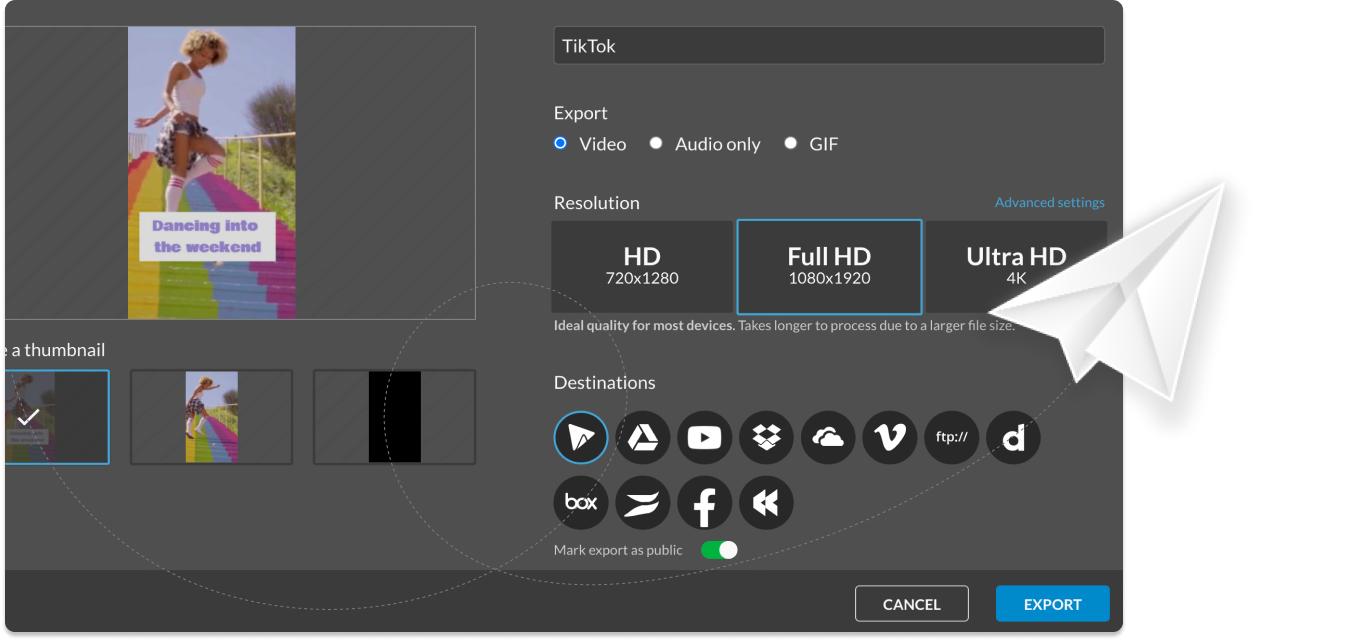Click the K-shaped destination icon after Facebook
The height and width of the screenshot is (640, 1348).
[x=767, y=503]
